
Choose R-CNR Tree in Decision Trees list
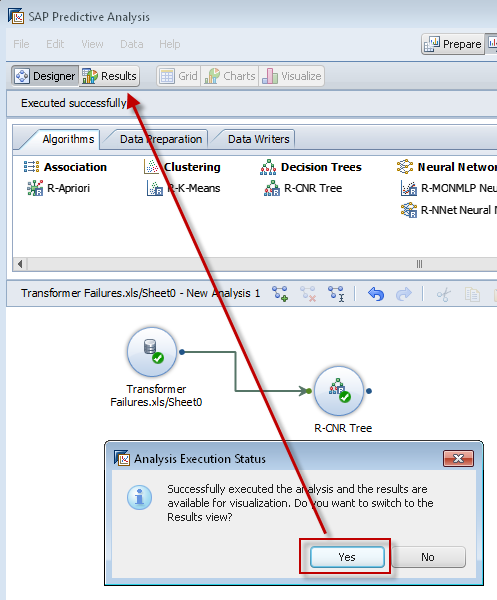pos(303,188)
